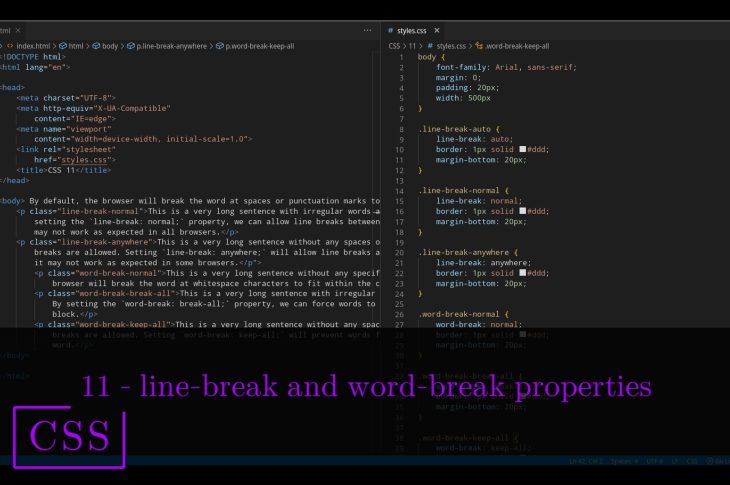Viewport: 730px width, 485px height.
Task: Close the styles.css editor tab
Action: 436,31
